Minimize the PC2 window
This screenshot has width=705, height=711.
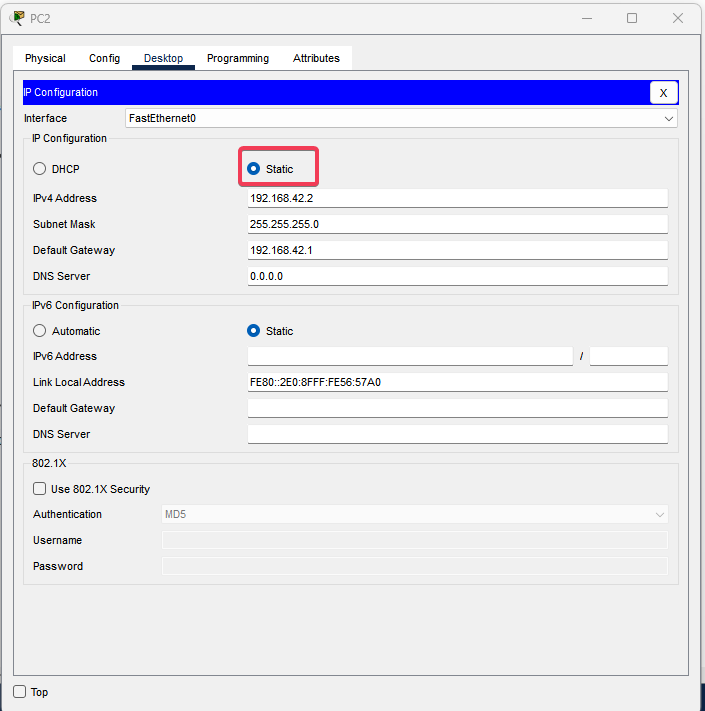pos(585,18)
